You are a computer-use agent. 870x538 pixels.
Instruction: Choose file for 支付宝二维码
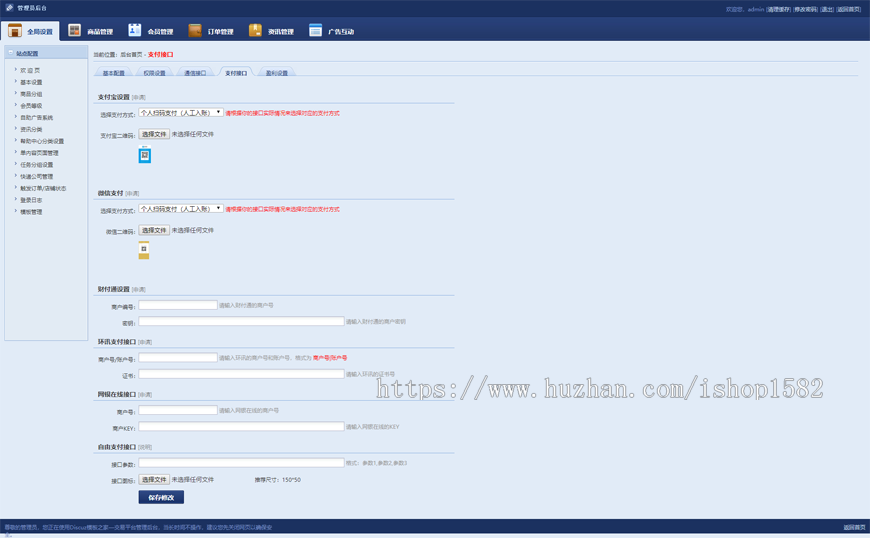154,134
